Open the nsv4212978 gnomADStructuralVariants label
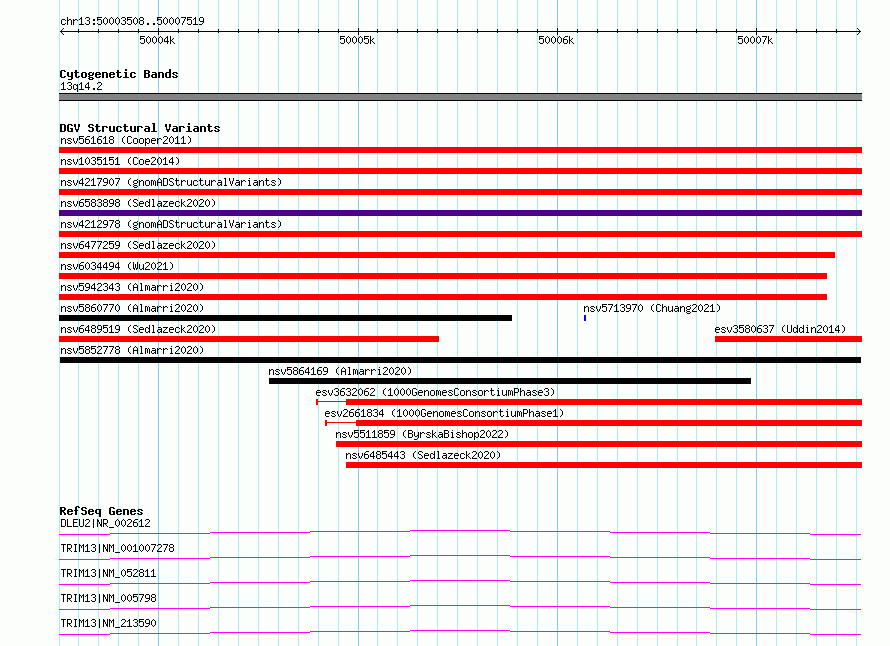The image size is (890, 646). 171,224
